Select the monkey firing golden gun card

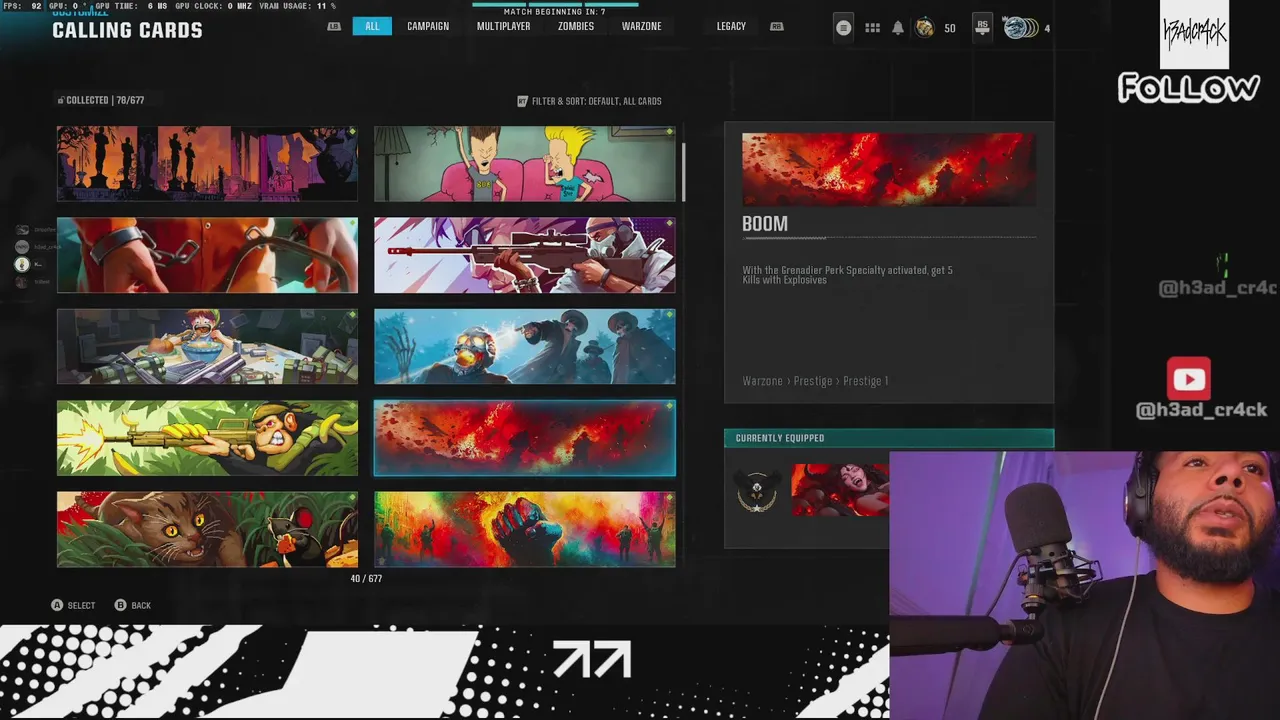tap(207, 438)
